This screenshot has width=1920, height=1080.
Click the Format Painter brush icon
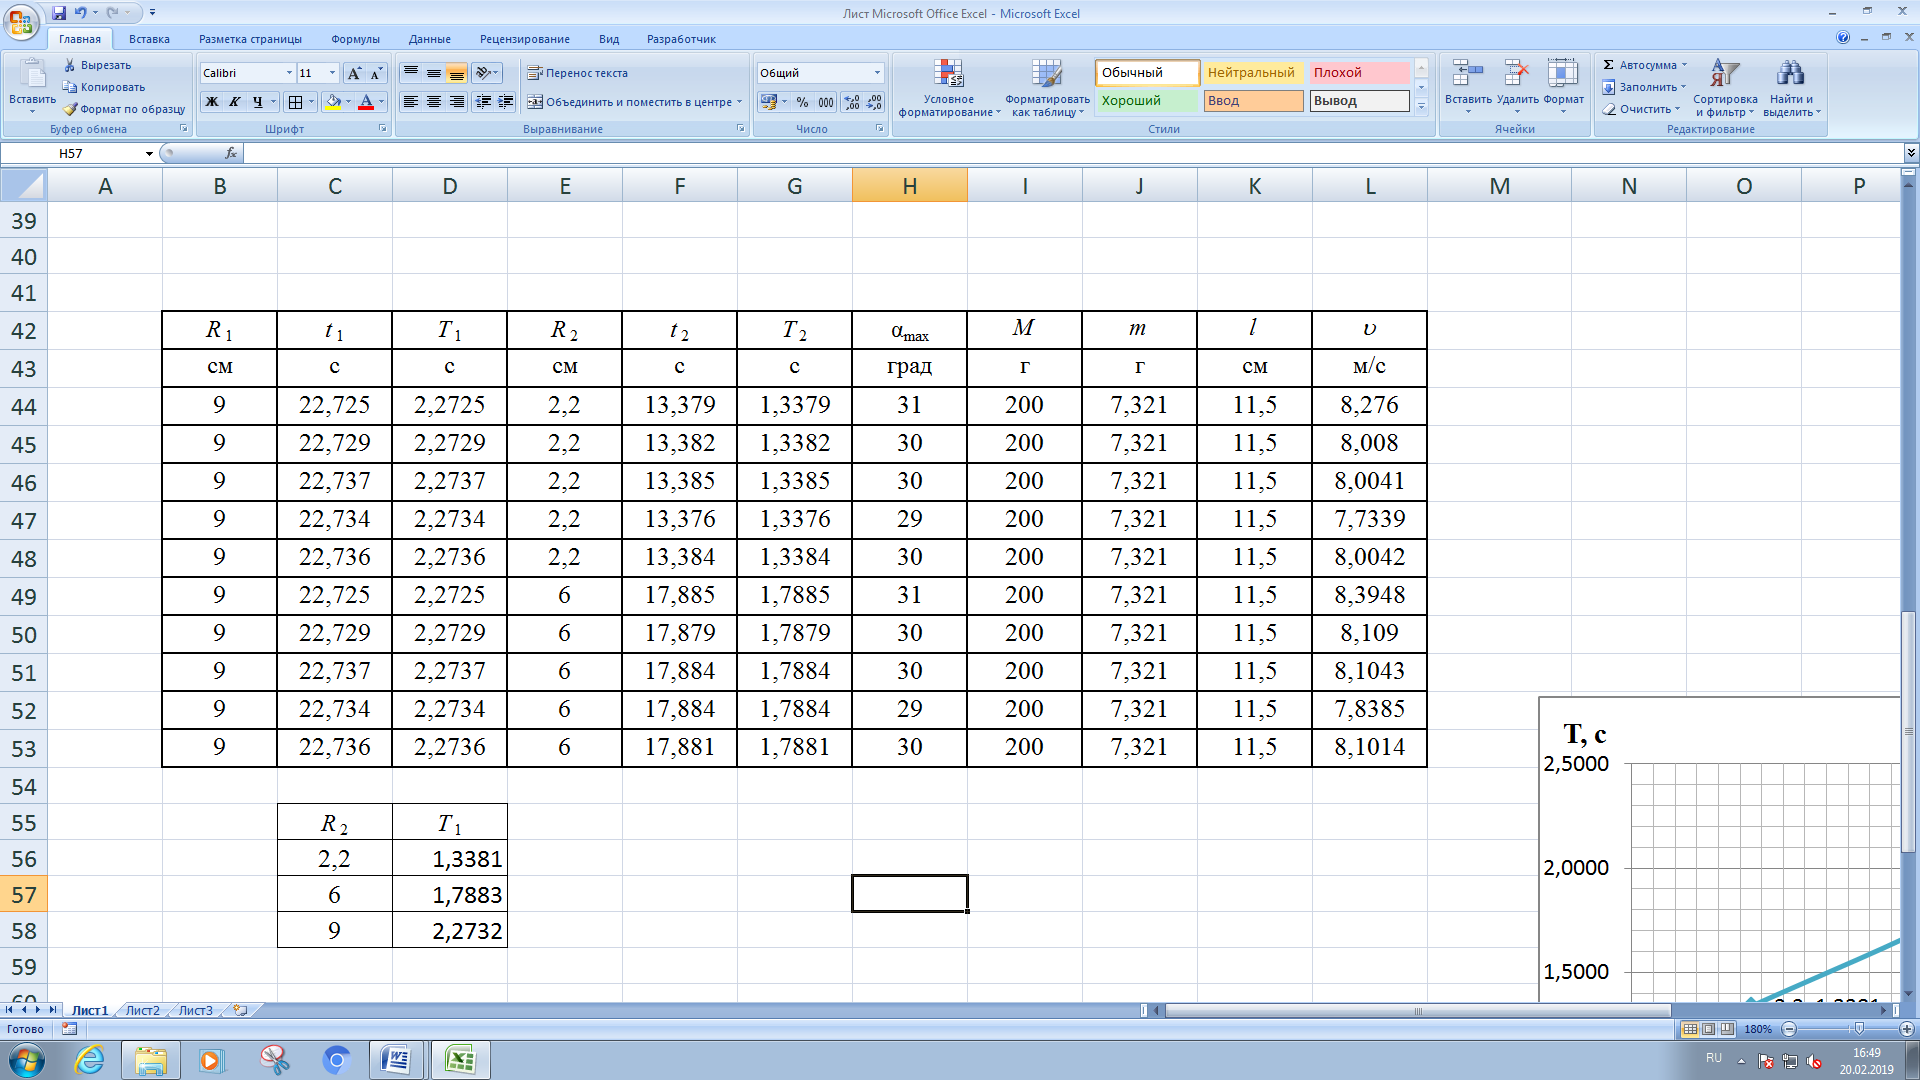[x=70, y=109]
